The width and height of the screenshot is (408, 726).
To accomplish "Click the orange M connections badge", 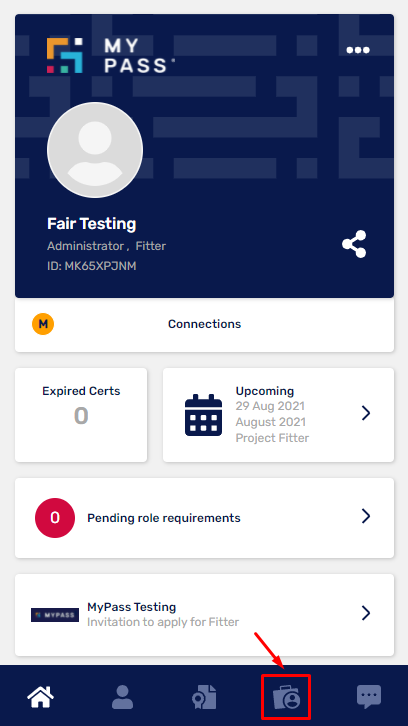I will coord(43,324).
